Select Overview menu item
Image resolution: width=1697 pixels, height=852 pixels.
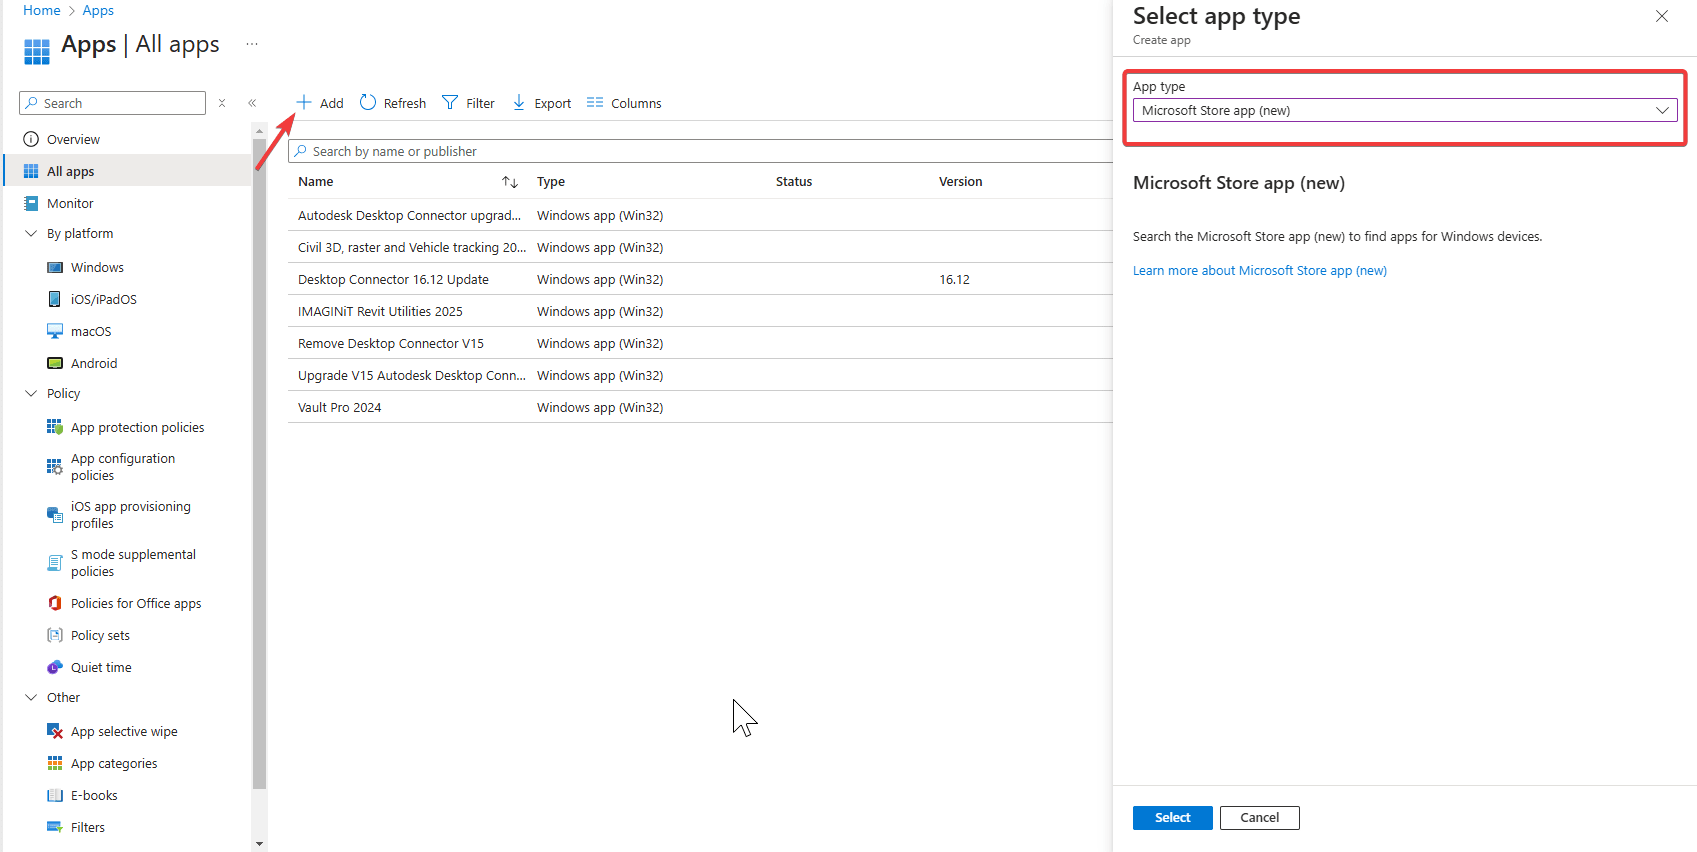(x=74, y=139)
